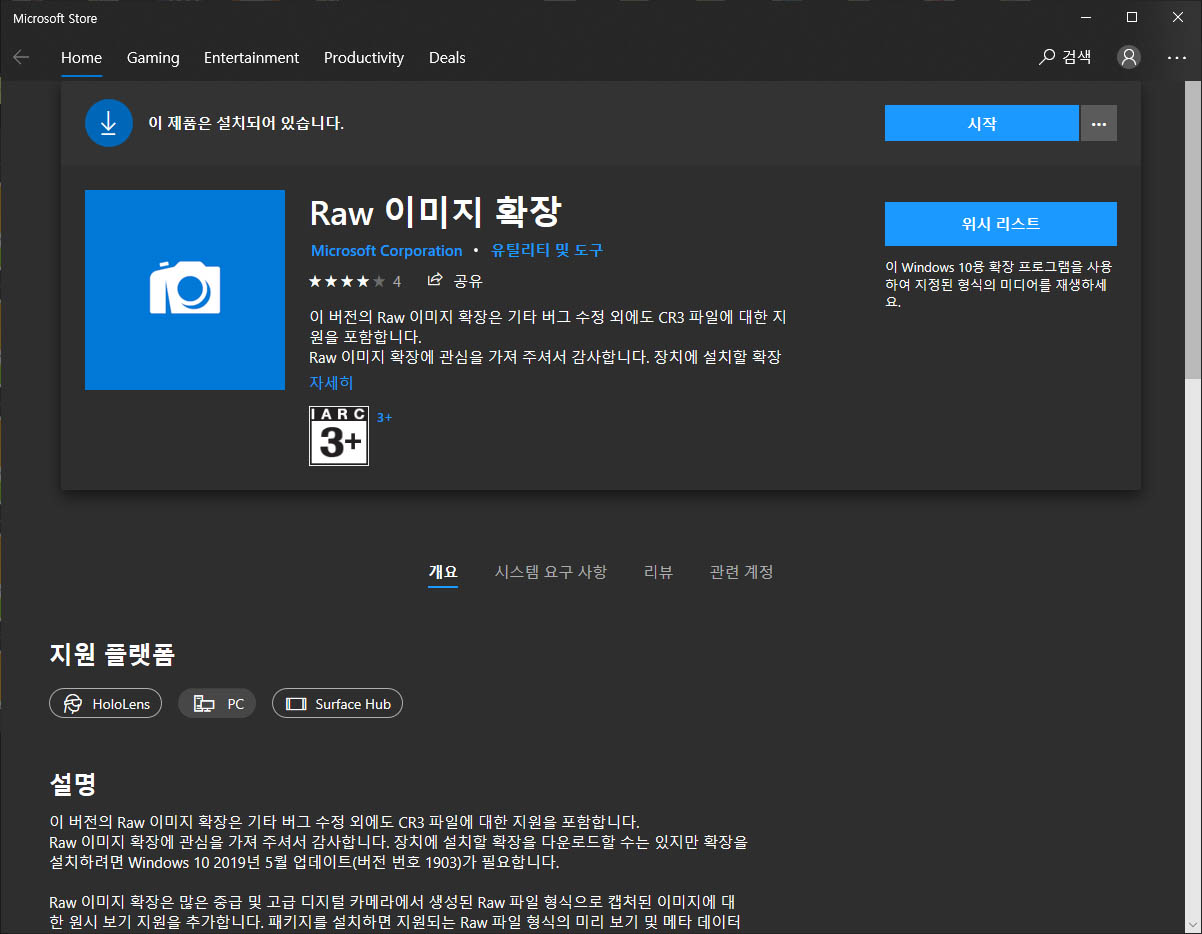Add to 위시 리스트

tap(1001, 224)
